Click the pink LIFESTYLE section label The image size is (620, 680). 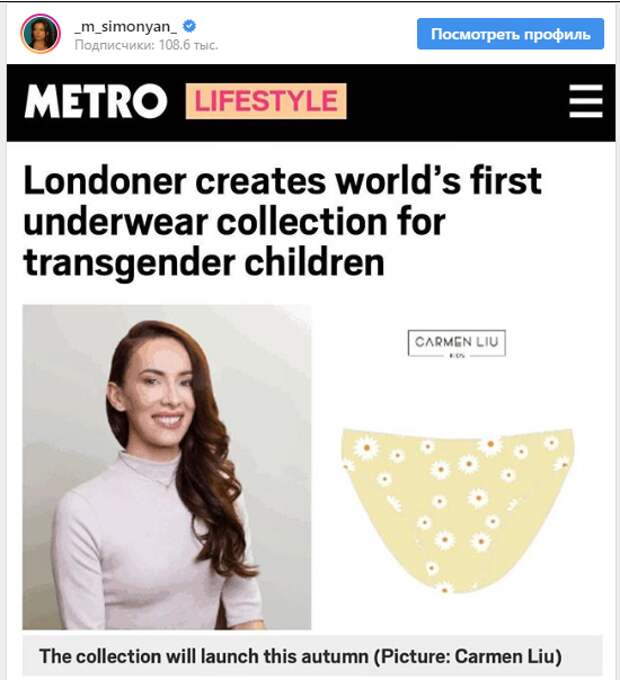266,101
